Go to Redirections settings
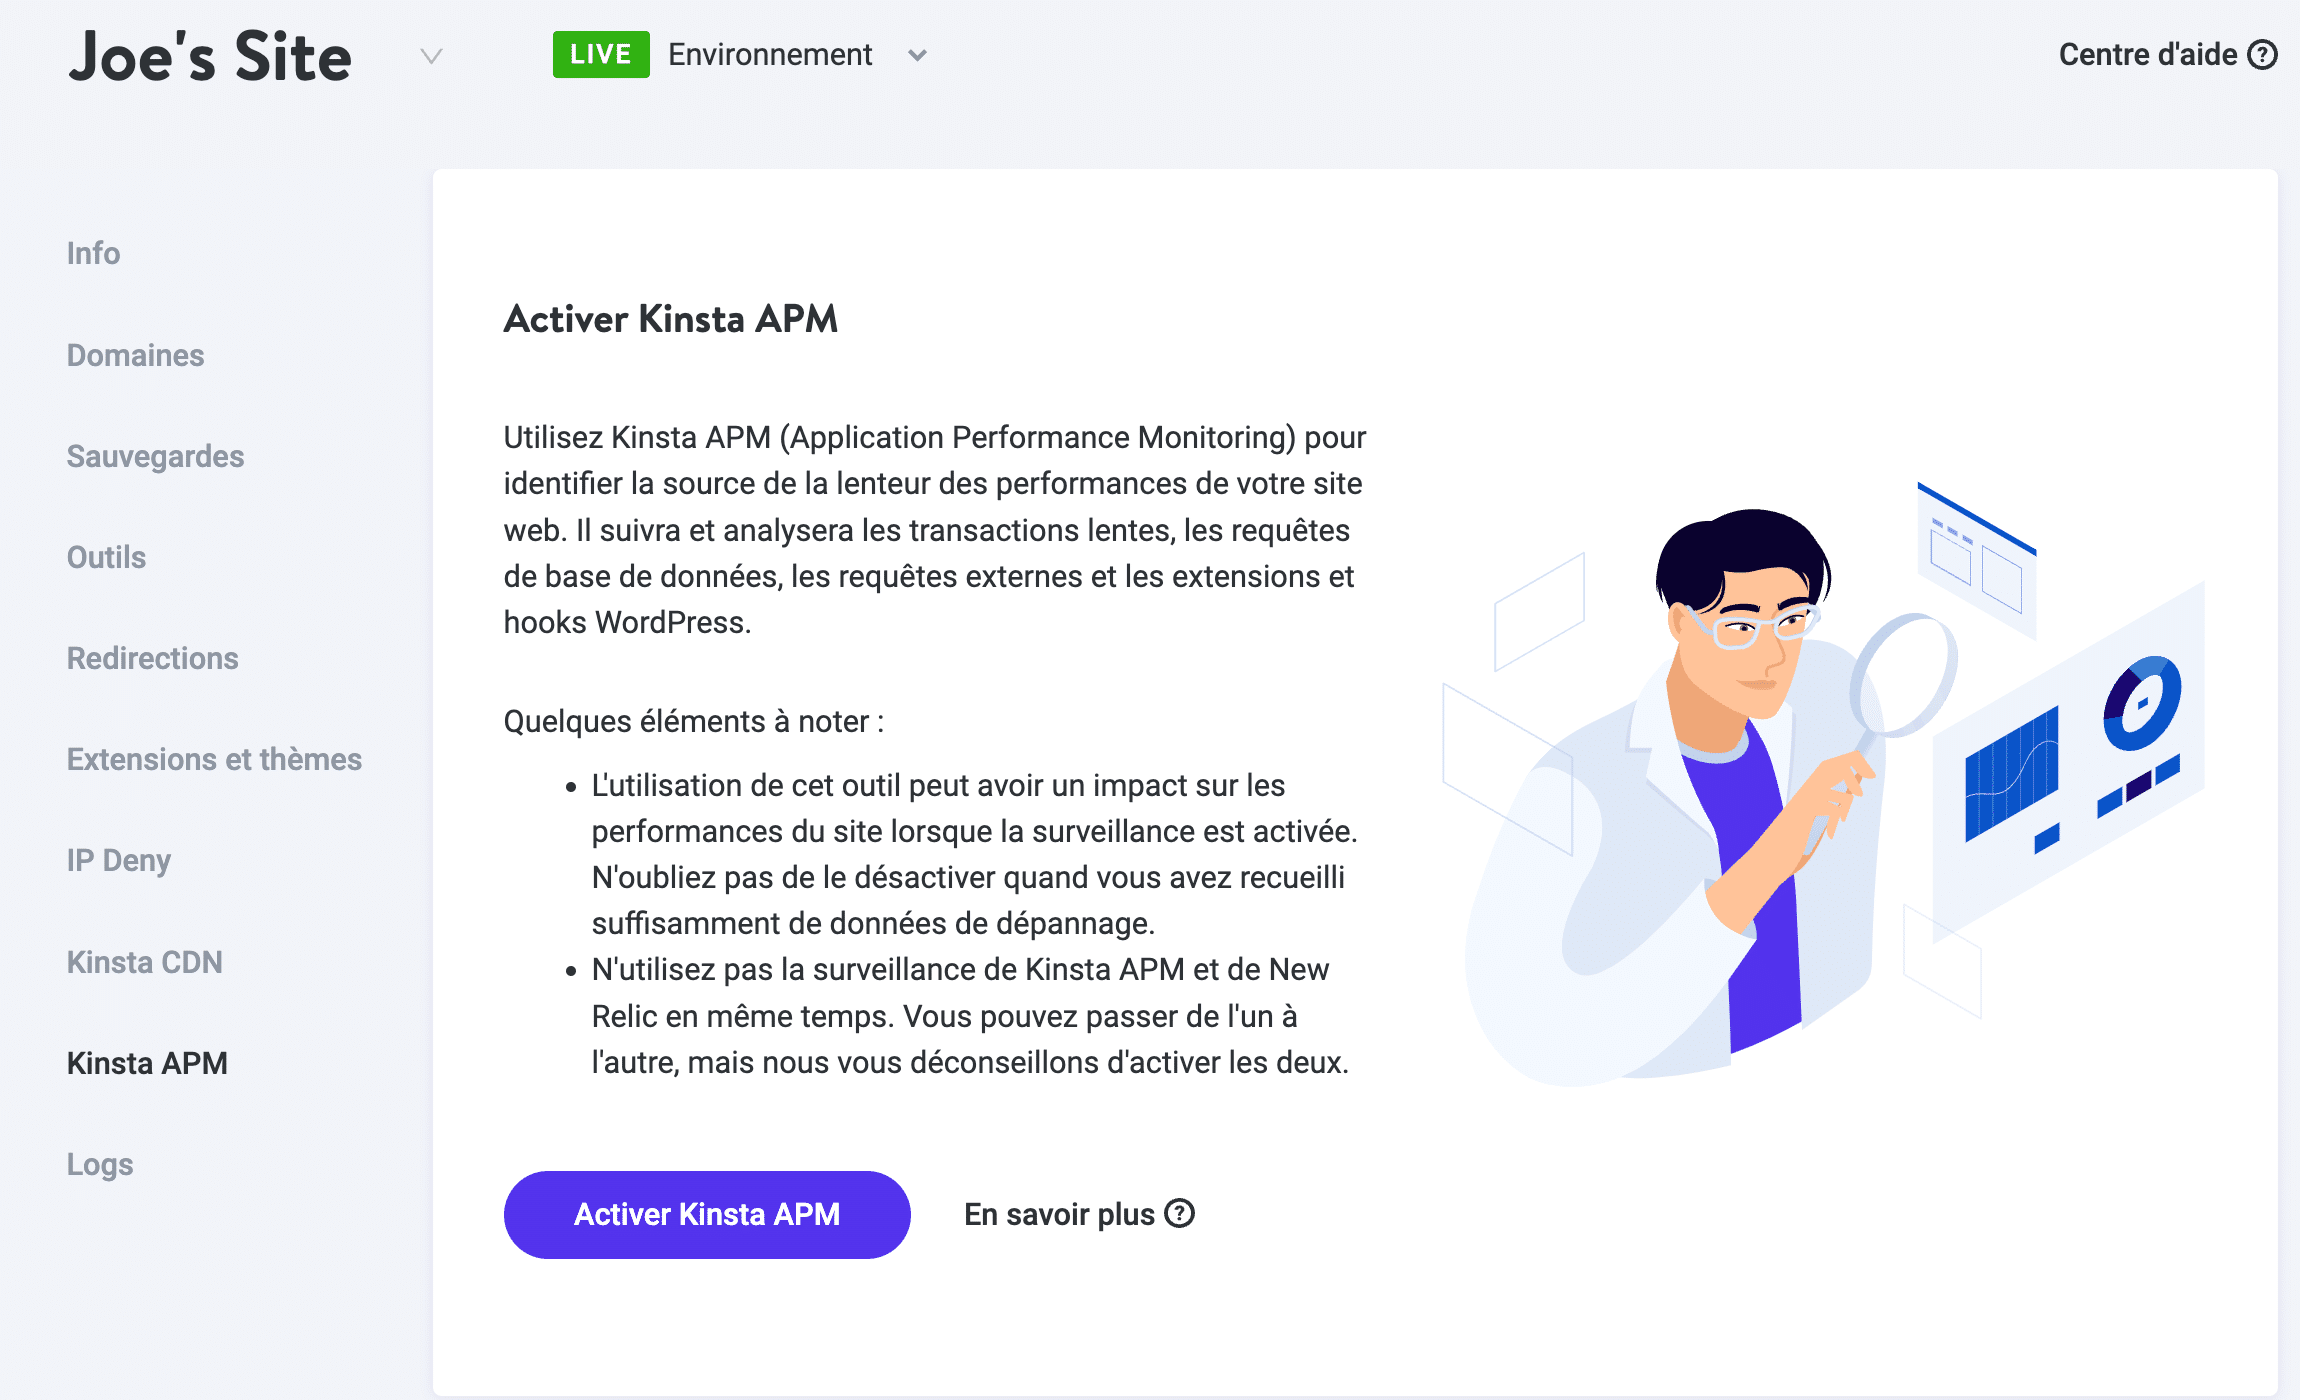The width and height of the screenshot is (2300, 1400). pyautogui.click(x=152, y=658)
